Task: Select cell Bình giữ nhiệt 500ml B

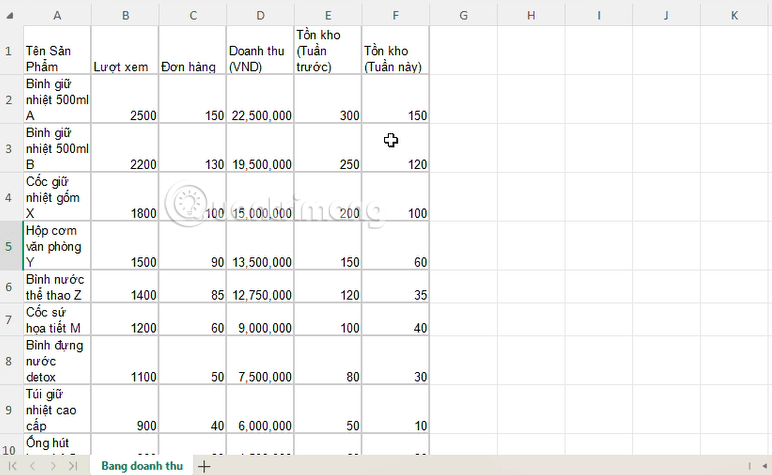Action: pyautogui.click(x=57, y=148)
